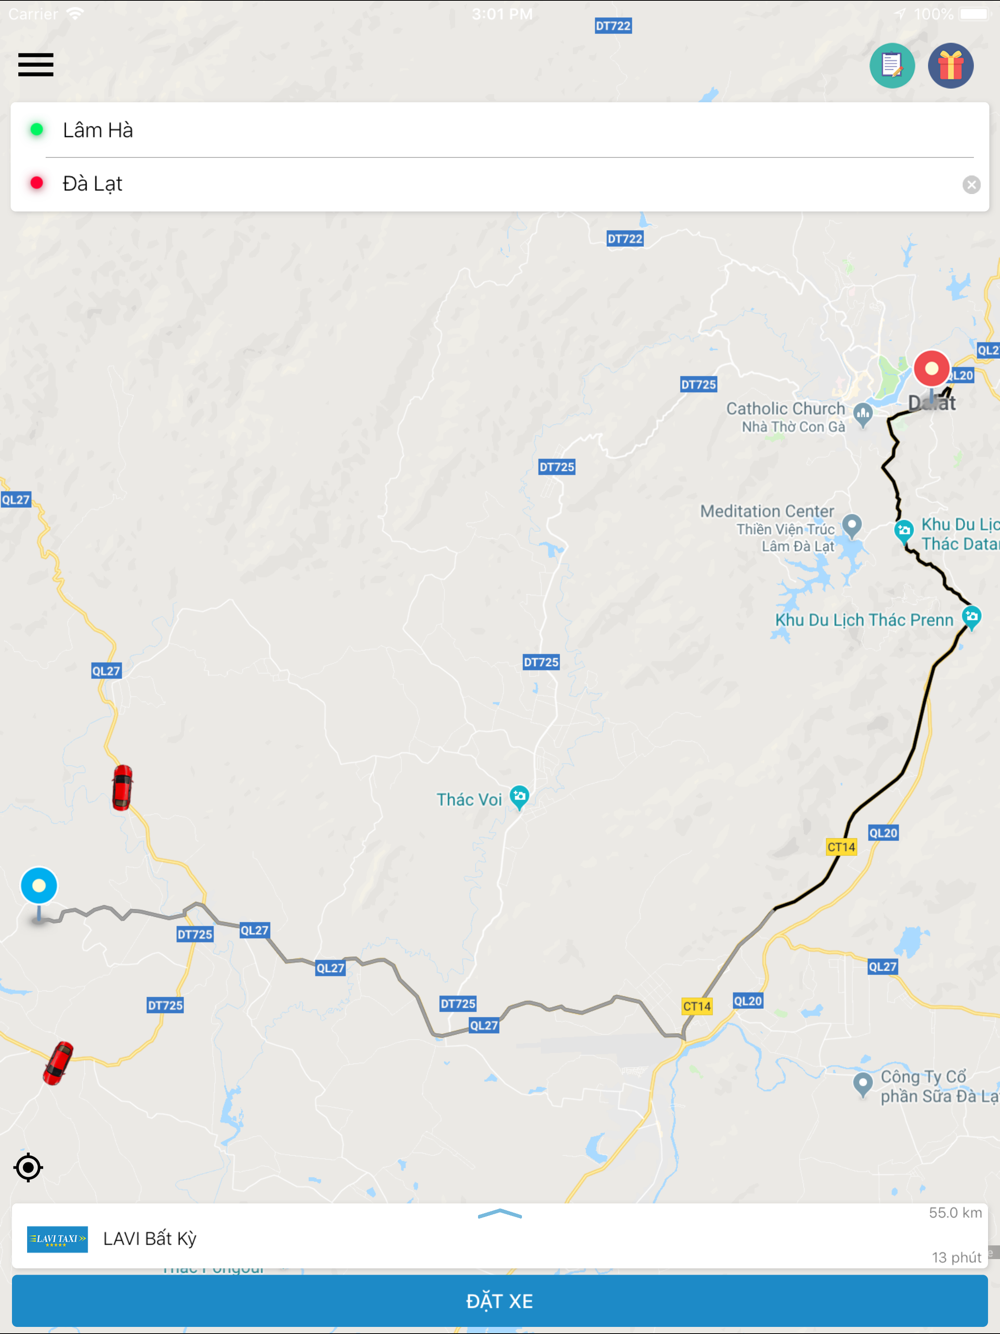The height and width of the screenshot is (1334, 1000).
Task: Open the gift promotions icon
Action: [x=951, y=66]
